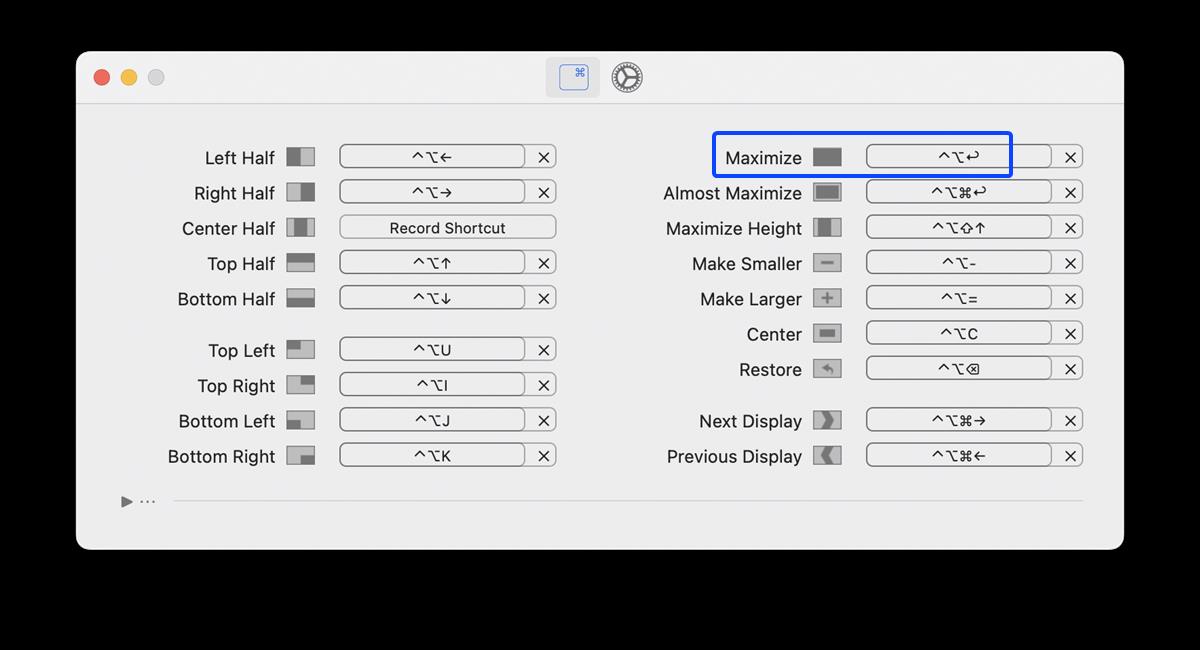1200x650 pixels.
Task: Edit the Previous Display shortcut field
Action: [x=959, y=455]
